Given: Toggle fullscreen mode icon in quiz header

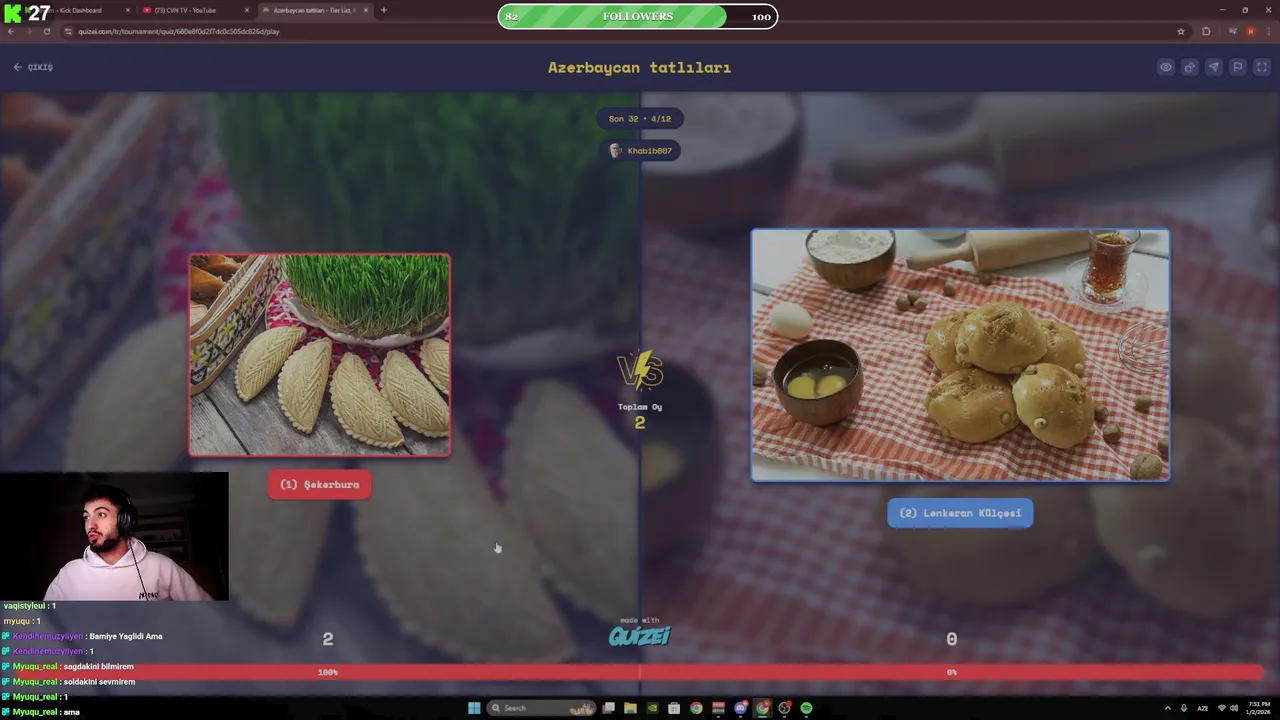Looking at the screenshot, I should 1262,67.
